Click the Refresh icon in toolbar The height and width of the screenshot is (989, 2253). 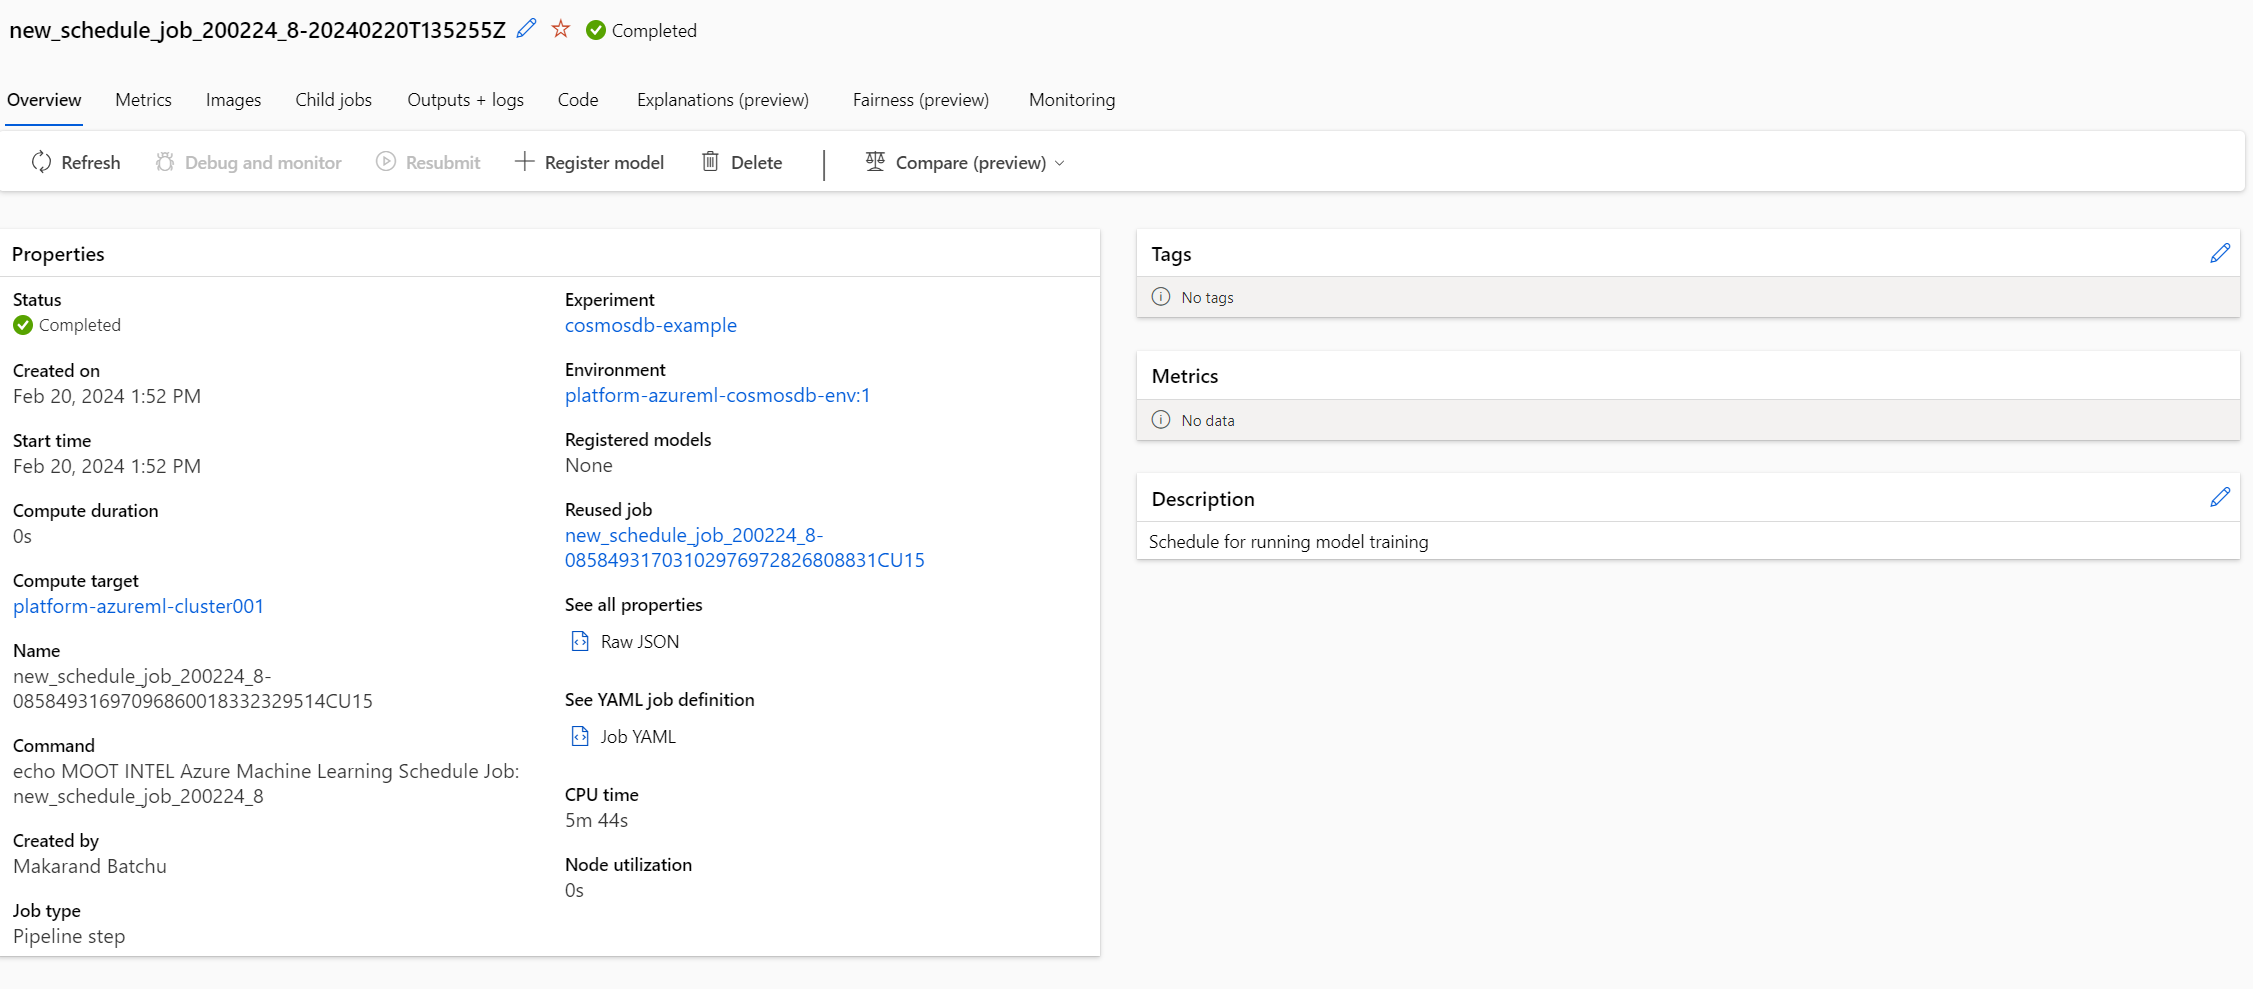pyautogui.click(x=41, y=162)
